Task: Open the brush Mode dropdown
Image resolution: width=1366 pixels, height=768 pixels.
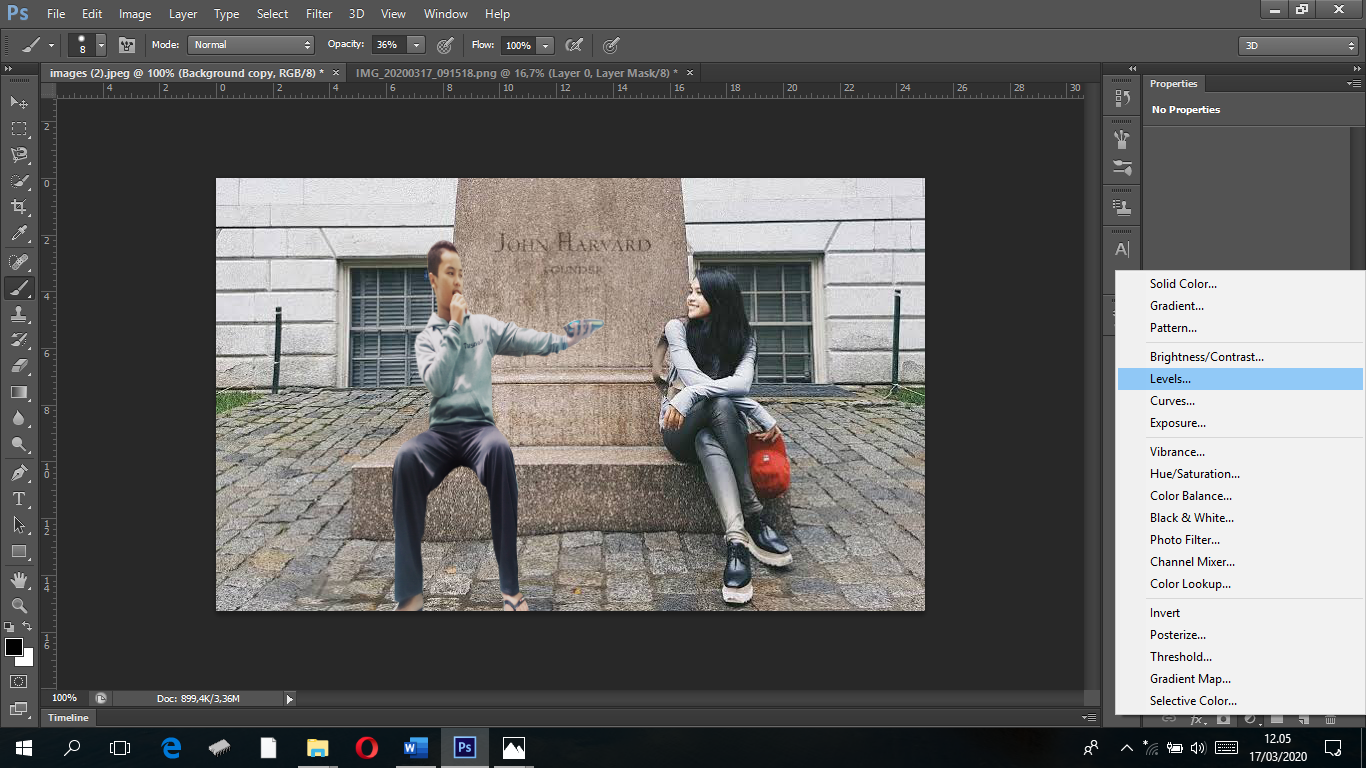Action: (x=252, y=45)
